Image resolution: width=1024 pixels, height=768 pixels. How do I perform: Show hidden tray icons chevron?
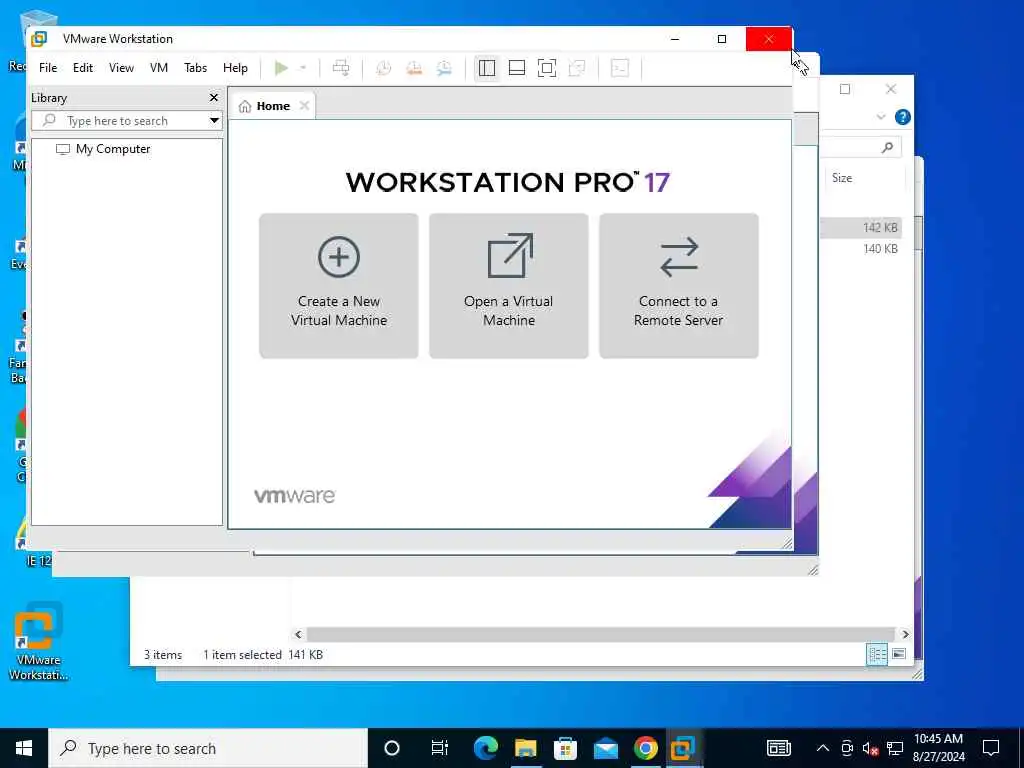pos(823,748)
